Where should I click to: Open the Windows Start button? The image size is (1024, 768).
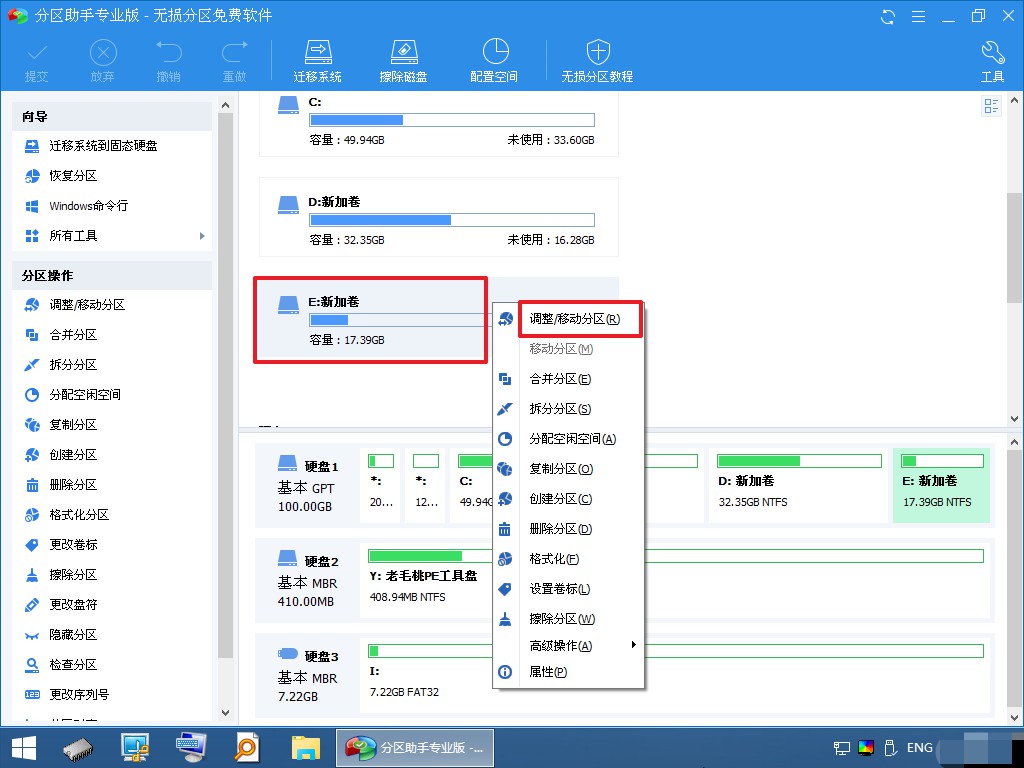pyautogui.click(x=24, y=748)
